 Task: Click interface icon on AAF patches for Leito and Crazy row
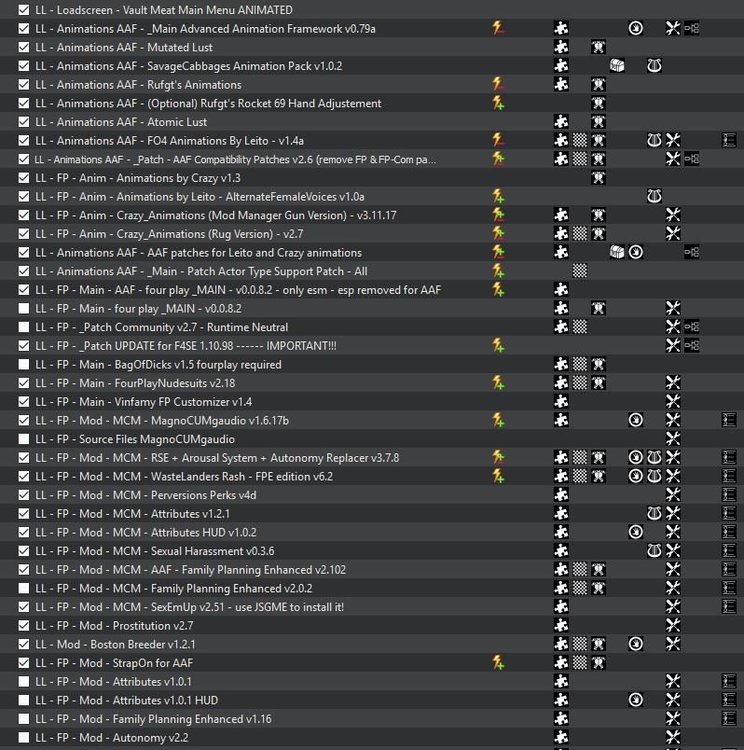click(635, 252)
